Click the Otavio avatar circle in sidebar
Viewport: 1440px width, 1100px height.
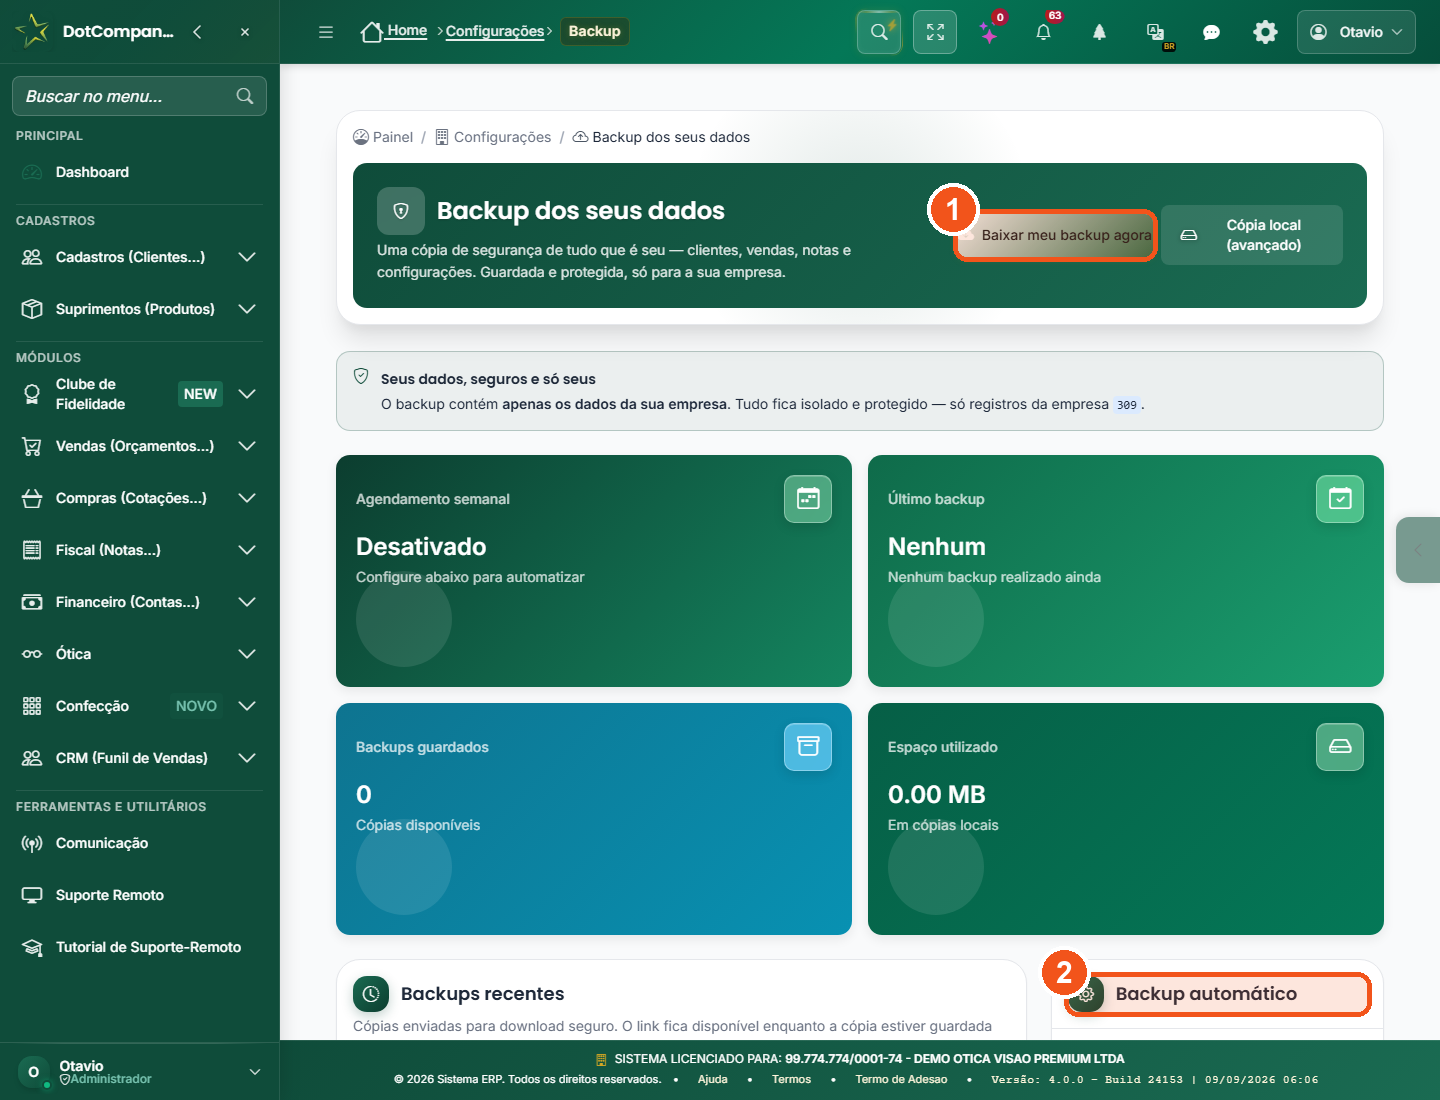coord(33,1072)
